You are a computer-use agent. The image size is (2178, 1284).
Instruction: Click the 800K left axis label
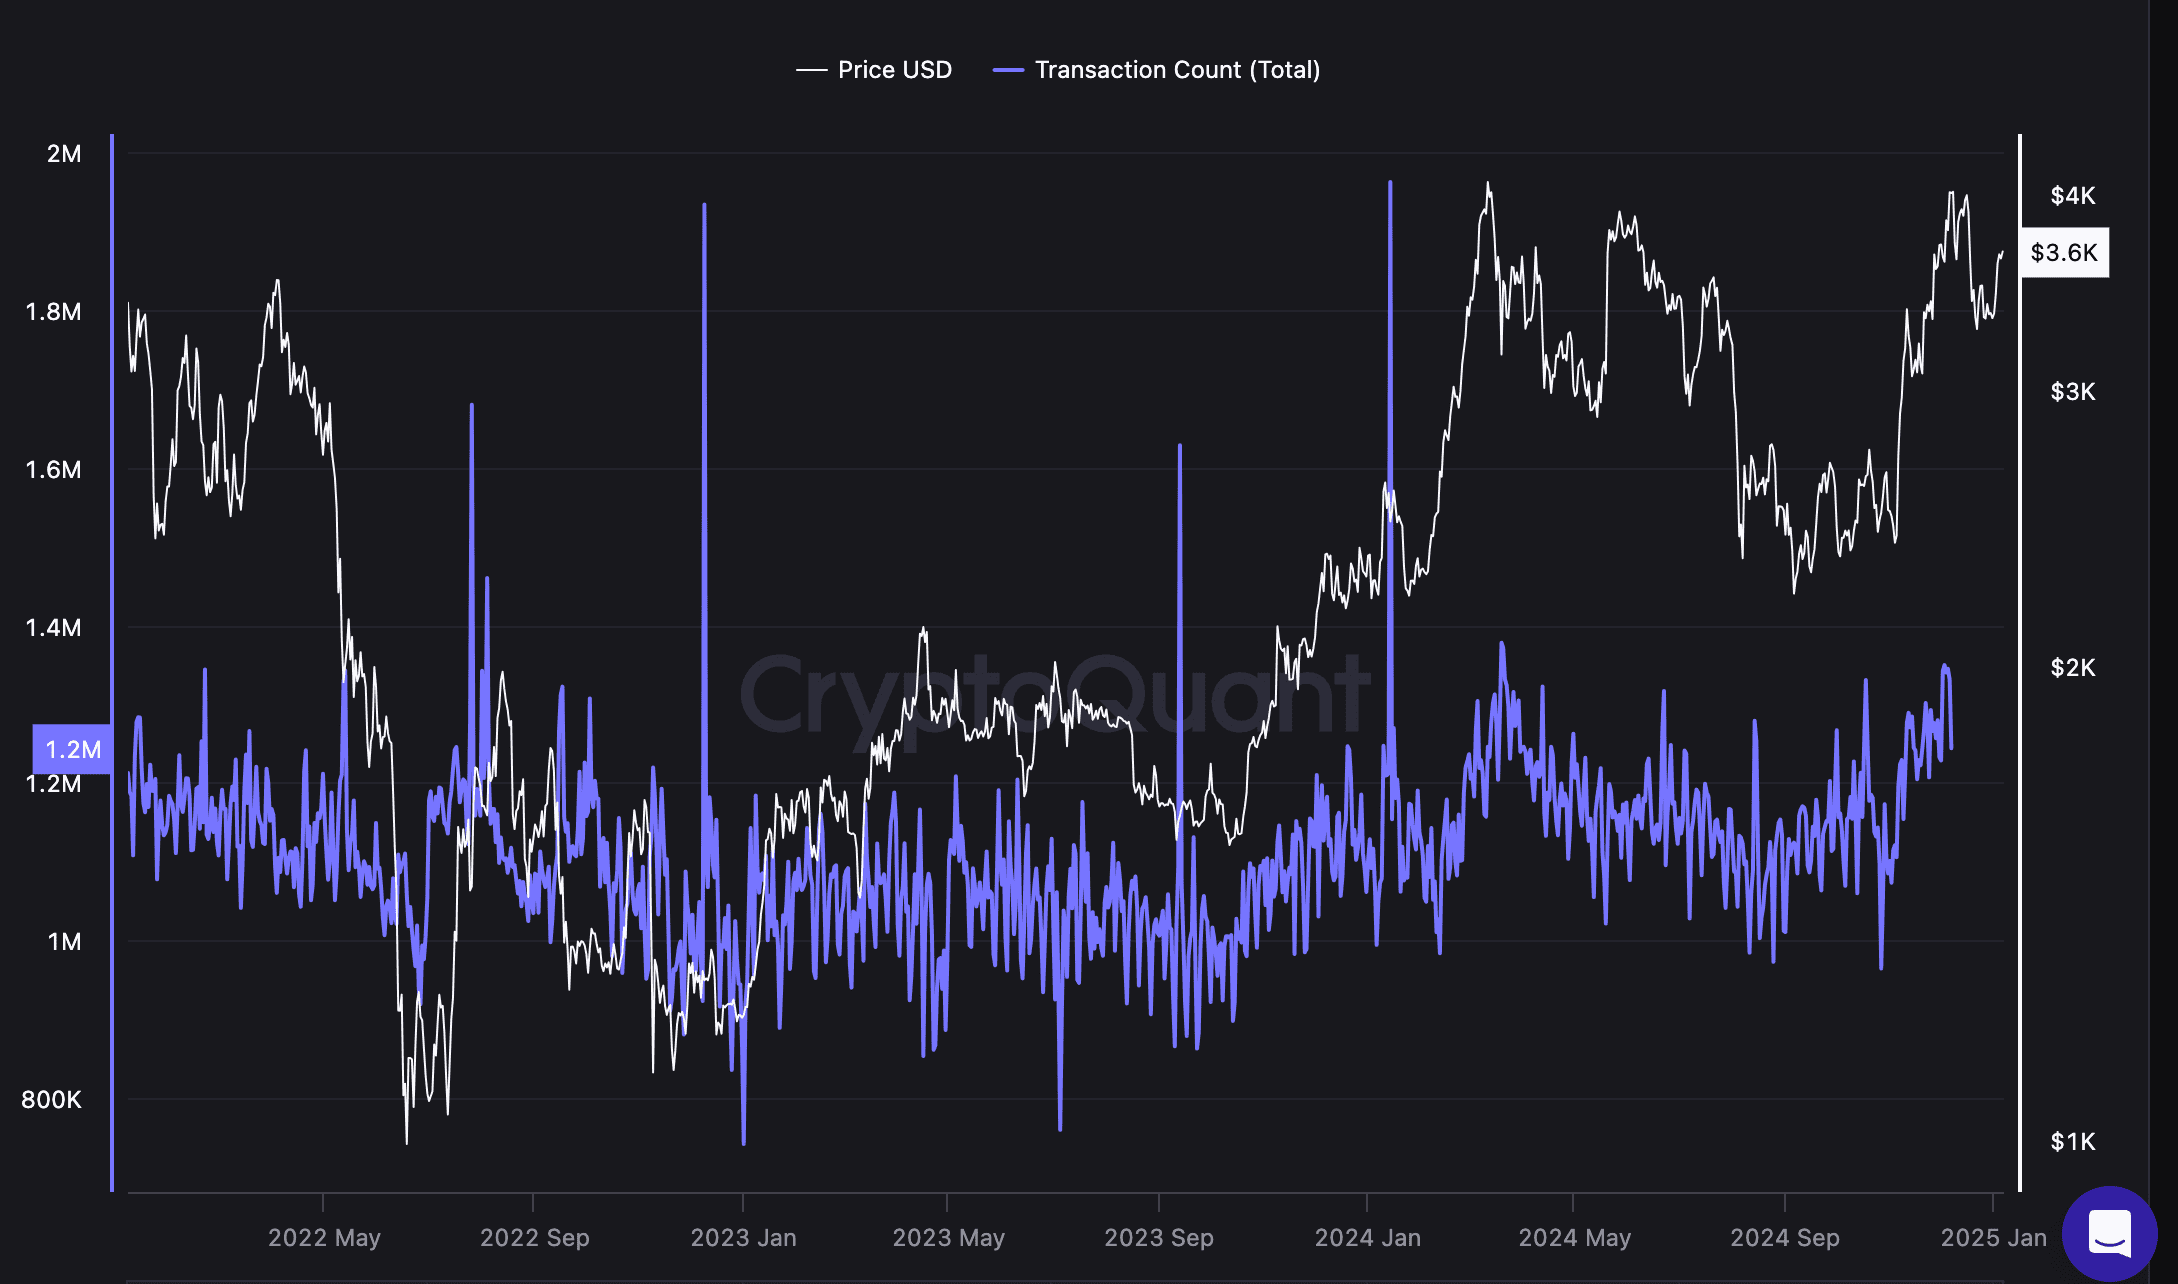52,1100
